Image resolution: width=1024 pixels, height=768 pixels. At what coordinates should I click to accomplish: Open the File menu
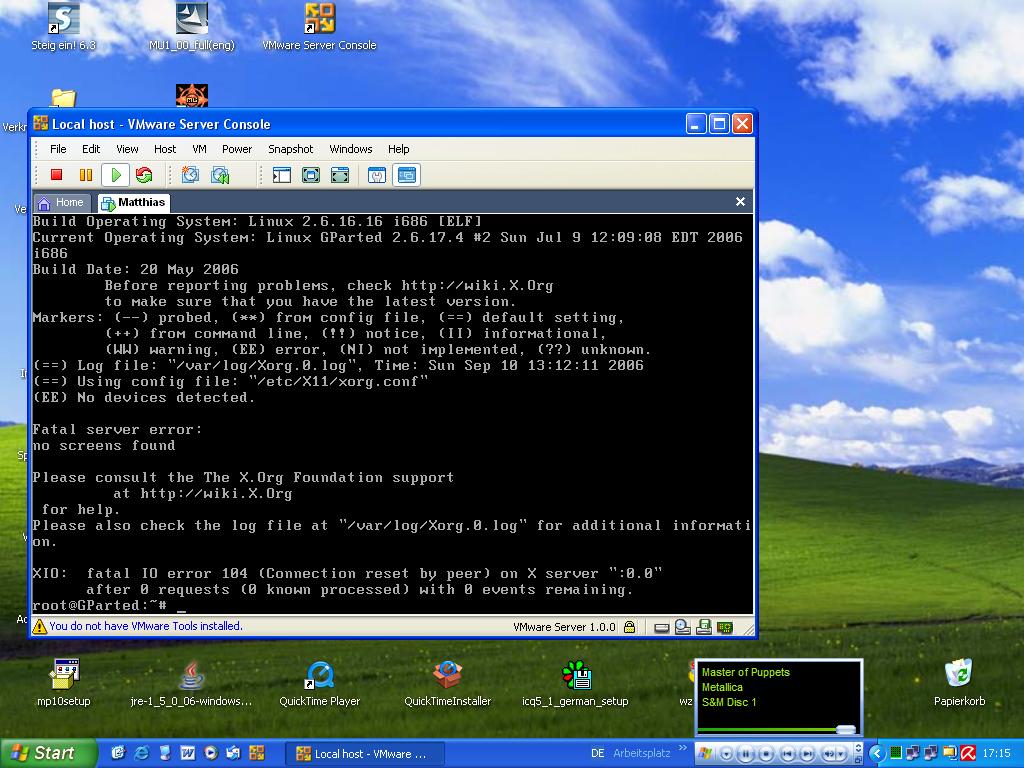tap(58, 149)
